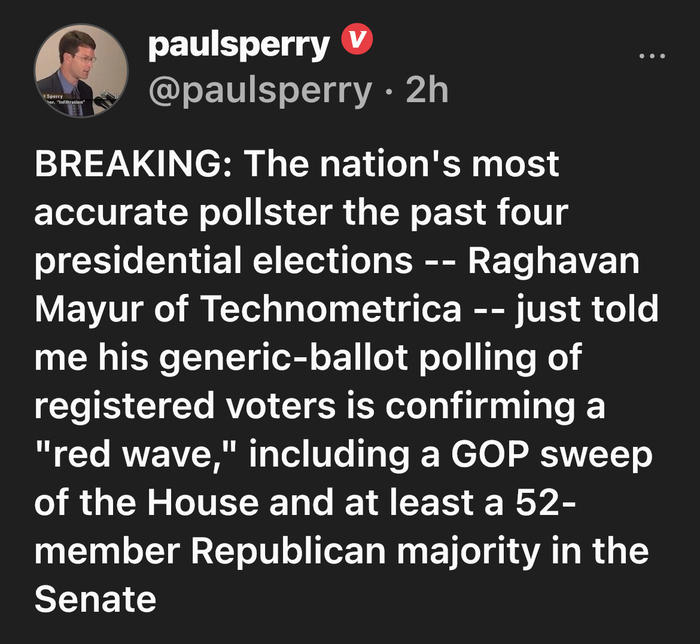Click the word Senate ending the post
Viewport: 700px width, 644px height.
pyautogui.click(x=96, y=598)
